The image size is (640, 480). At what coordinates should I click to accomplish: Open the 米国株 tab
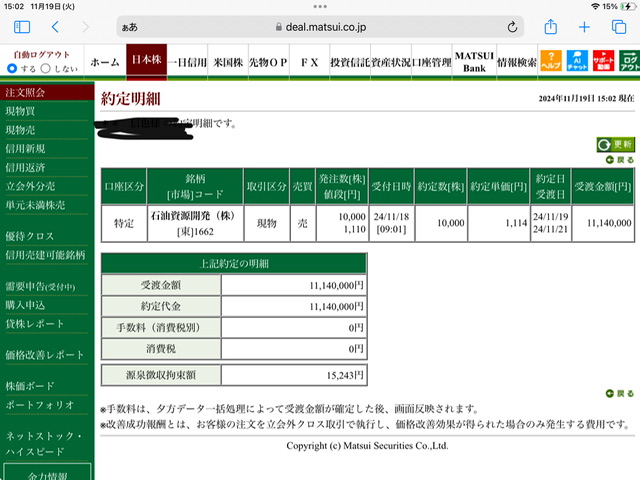(228, 62)
